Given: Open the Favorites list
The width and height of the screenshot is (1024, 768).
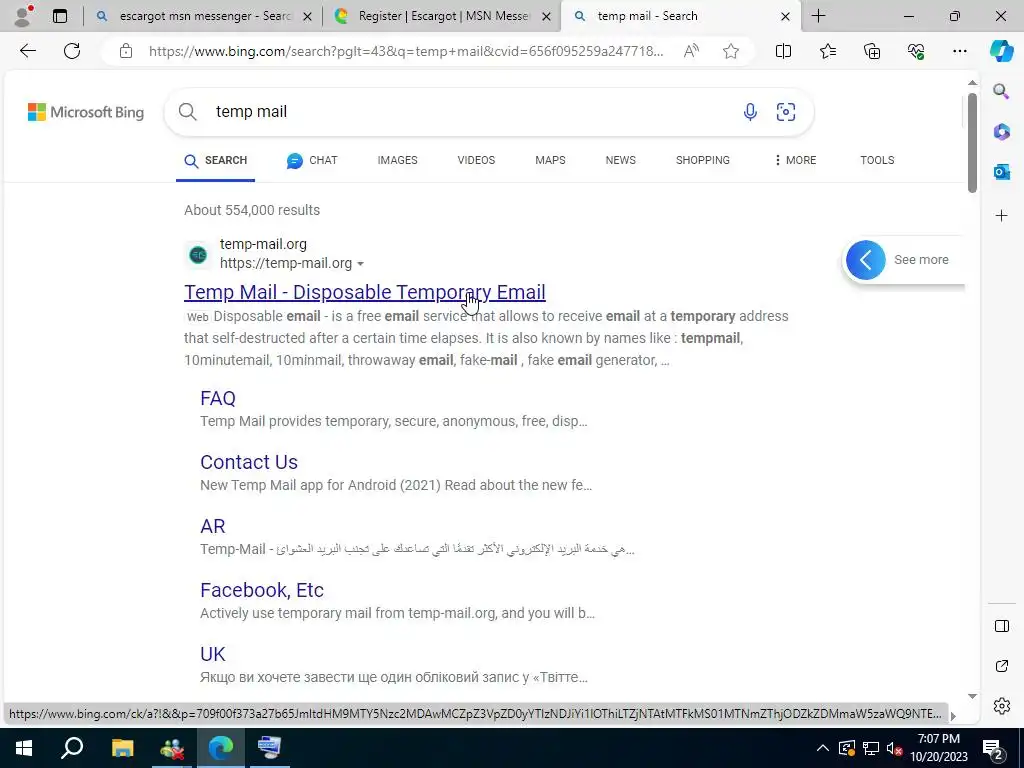Looking at the screenshot, I should [x=827, y=51].
